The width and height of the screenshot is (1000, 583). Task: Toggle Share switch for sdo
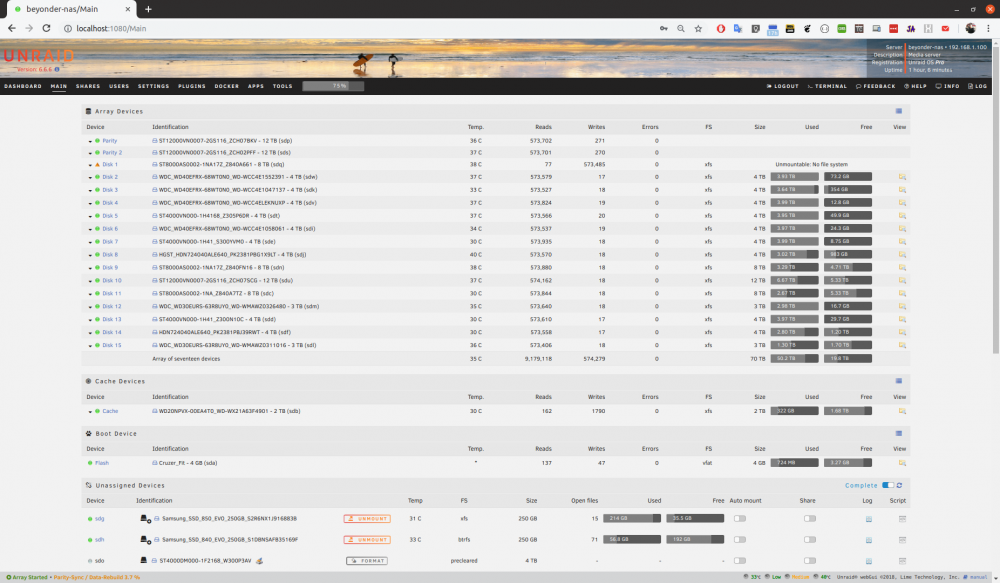click(x=810, y=561)
